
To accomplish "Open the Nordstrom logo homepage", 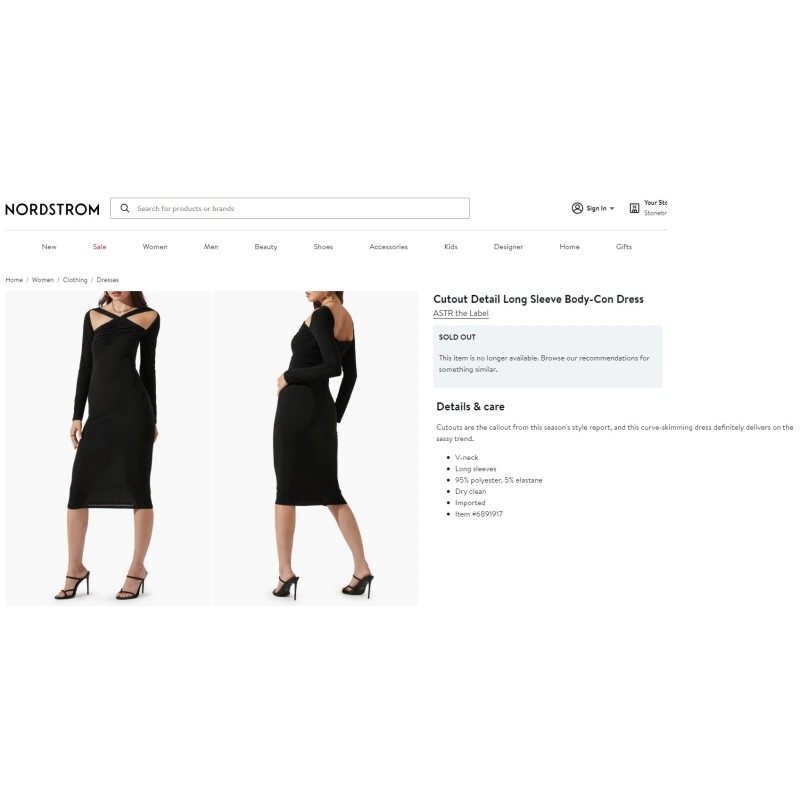I will click(52, 209).
